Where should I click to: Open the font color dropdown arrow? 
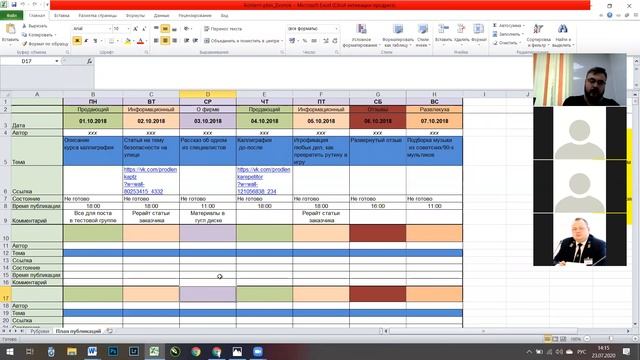pos(146,41)
